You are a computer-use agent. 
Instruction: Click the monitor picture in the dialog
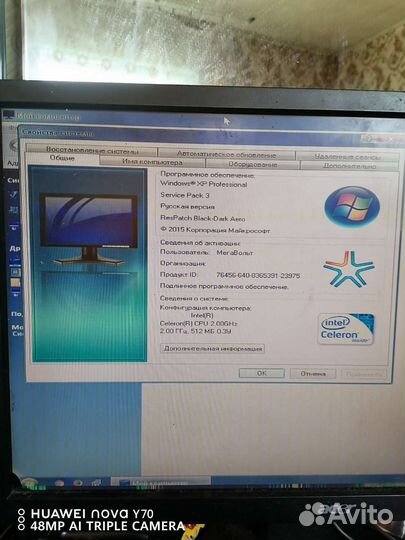(89, 229)
